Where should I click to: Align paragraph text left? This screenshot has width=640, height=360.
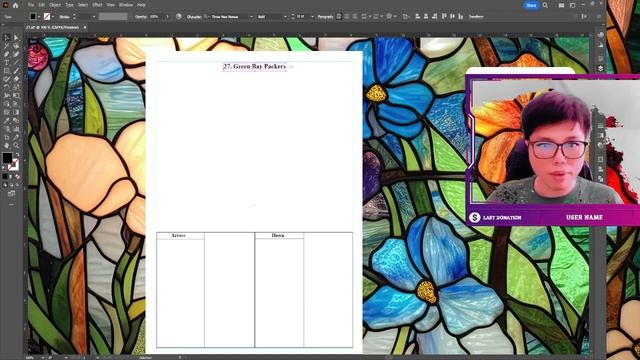click(339, 17)
